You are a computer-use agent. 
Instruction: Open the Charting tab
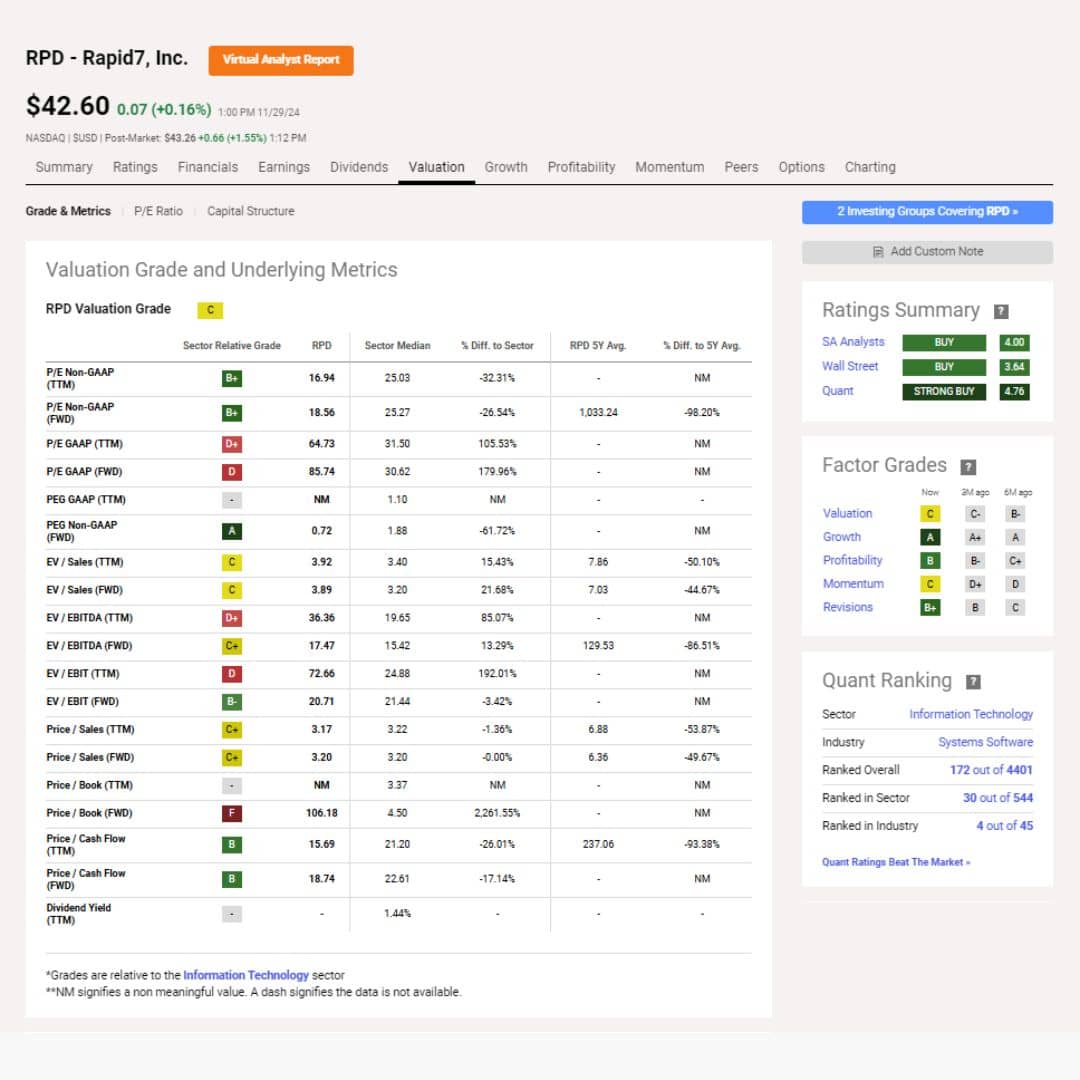[870, 167]
